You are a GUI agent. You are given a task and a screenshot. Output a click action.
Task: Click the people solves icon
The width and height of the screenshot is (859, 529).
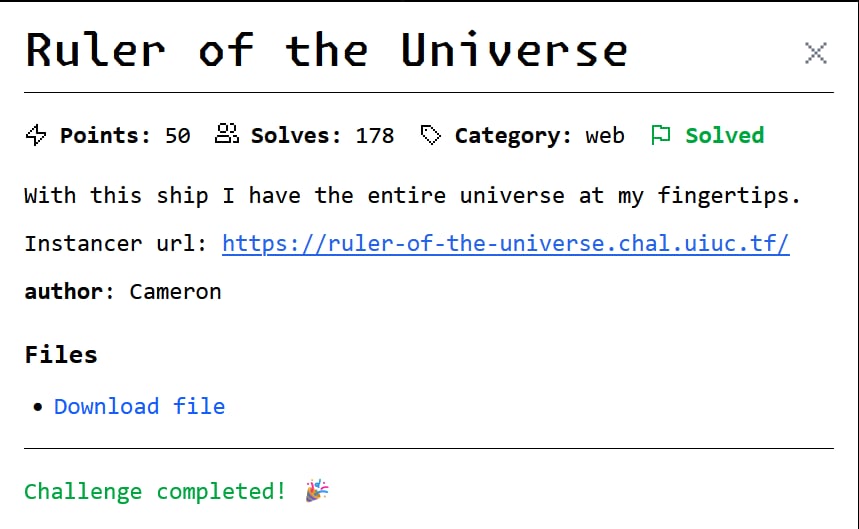[x=227, y=134]
